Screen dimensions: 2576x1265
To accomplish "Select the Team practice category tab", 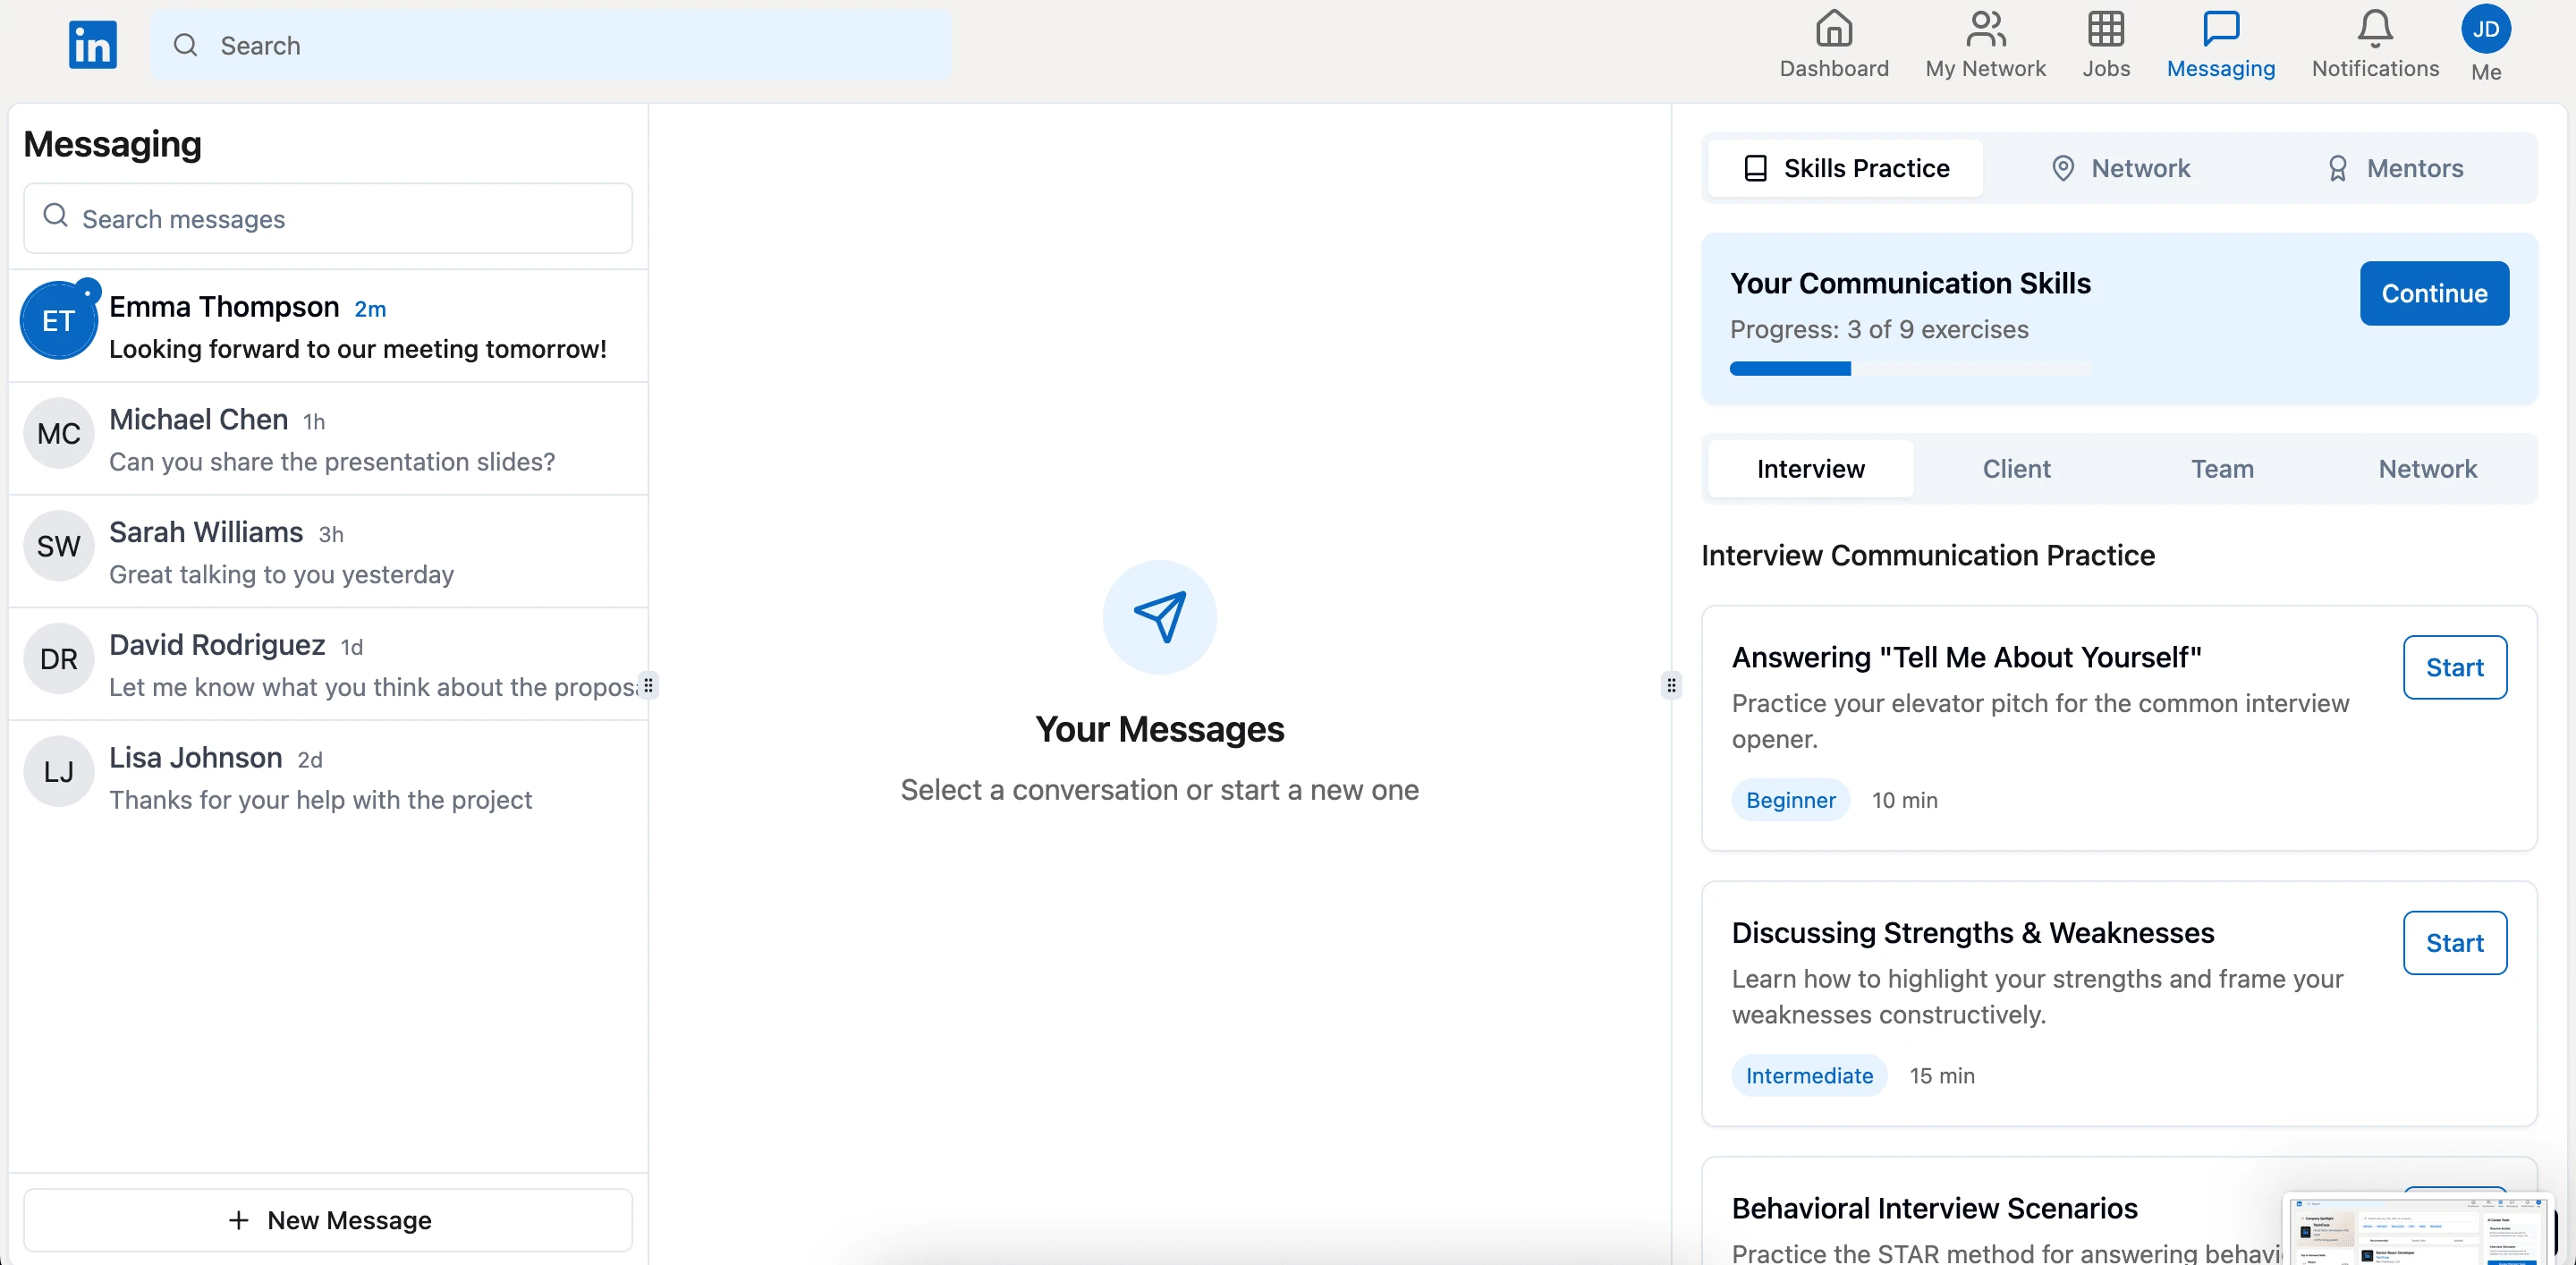I will (x=2222, y=469).
